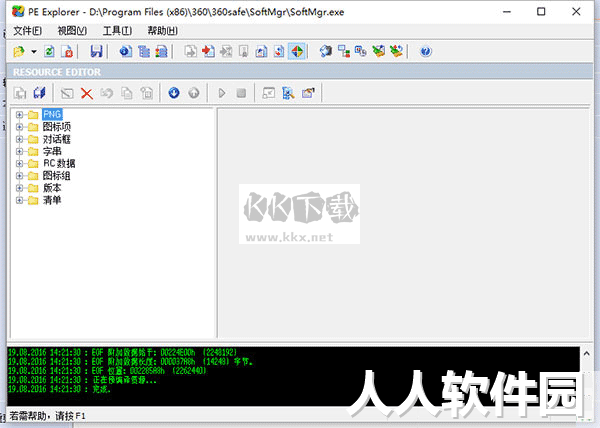The image size is (600, 428).
Task: Paste resource using the gray clipboard icon
Action: coord(147,93)
